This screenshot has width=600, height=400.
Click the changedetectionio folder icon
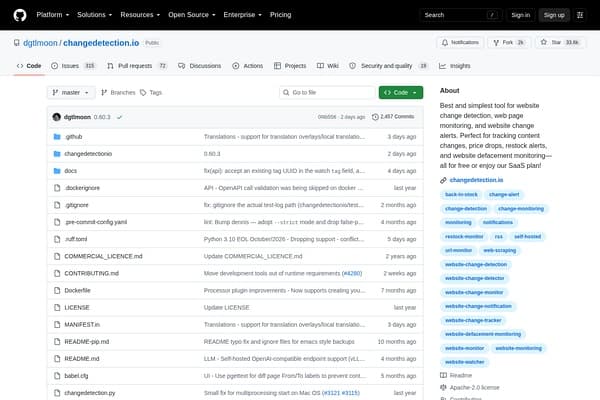(x=57, y=154)
